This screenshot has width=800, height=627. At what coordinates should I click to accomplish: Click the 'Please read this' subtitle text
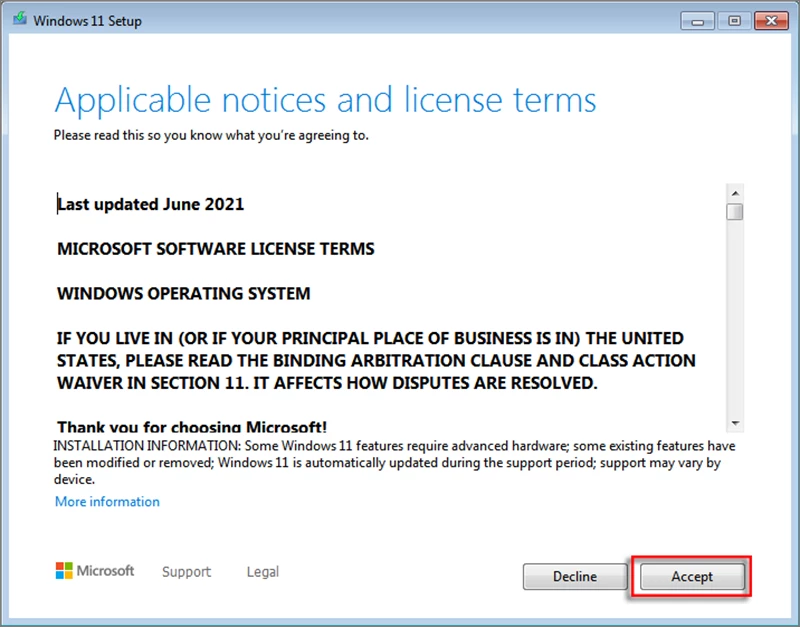211,135
